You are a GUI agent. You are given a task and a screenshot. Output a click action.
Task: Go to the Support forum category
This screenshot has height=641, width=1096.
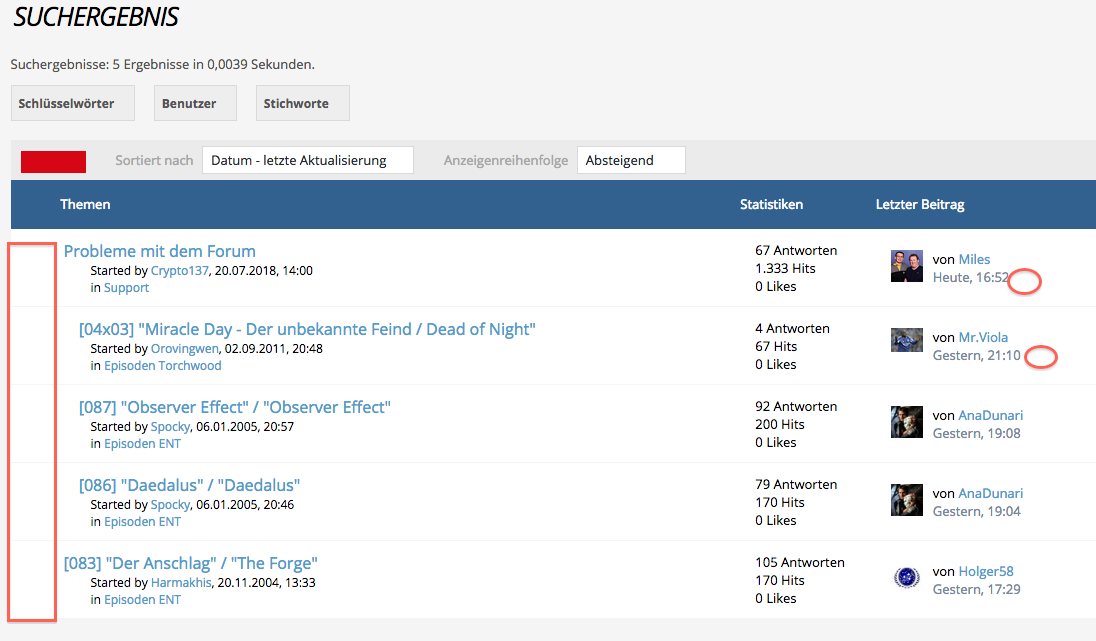(126, 288)
